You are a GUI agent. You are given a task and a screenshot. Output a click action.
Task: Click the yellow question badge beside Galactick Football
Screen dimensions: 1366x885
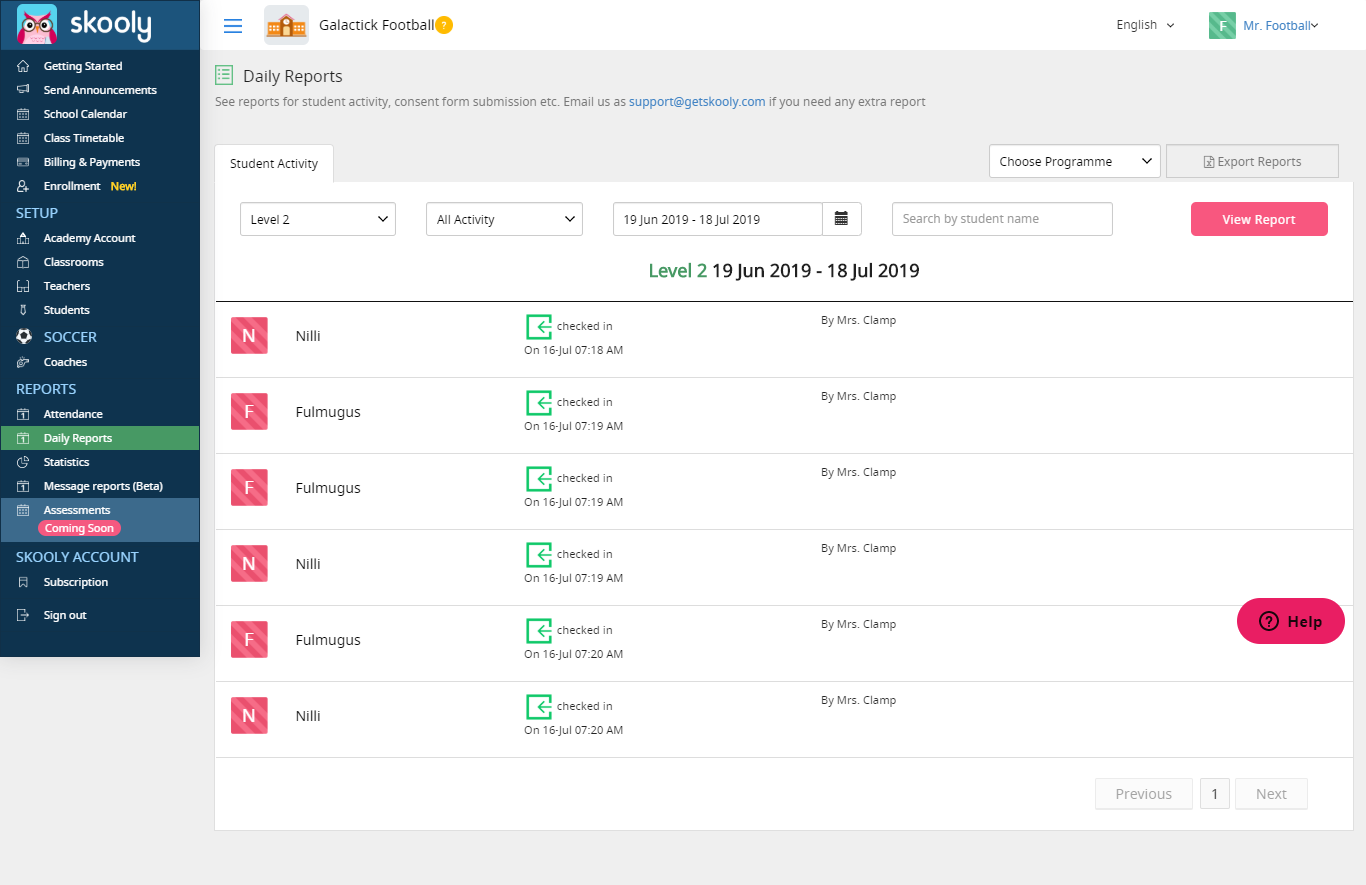click(x=444, y=25)
